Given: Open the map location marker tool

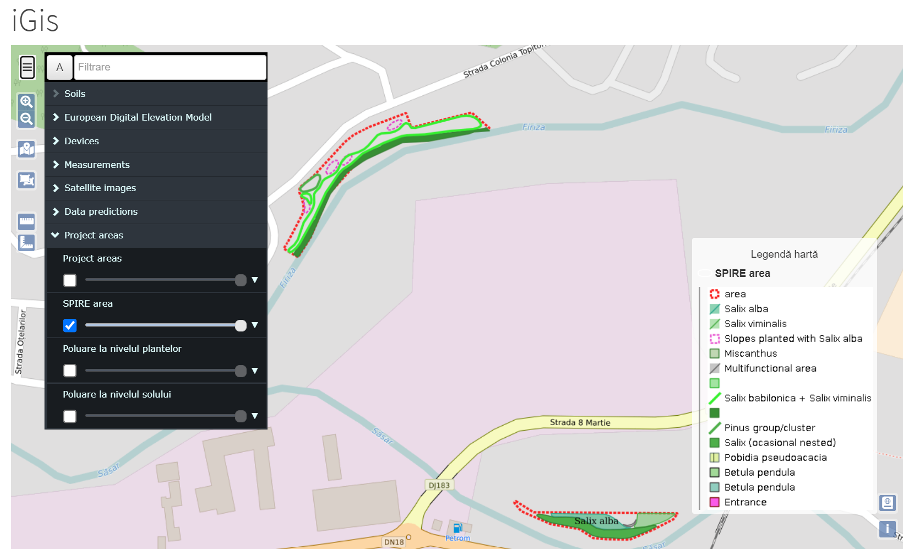Looking at the screenshot, I should tap(27, 150).
